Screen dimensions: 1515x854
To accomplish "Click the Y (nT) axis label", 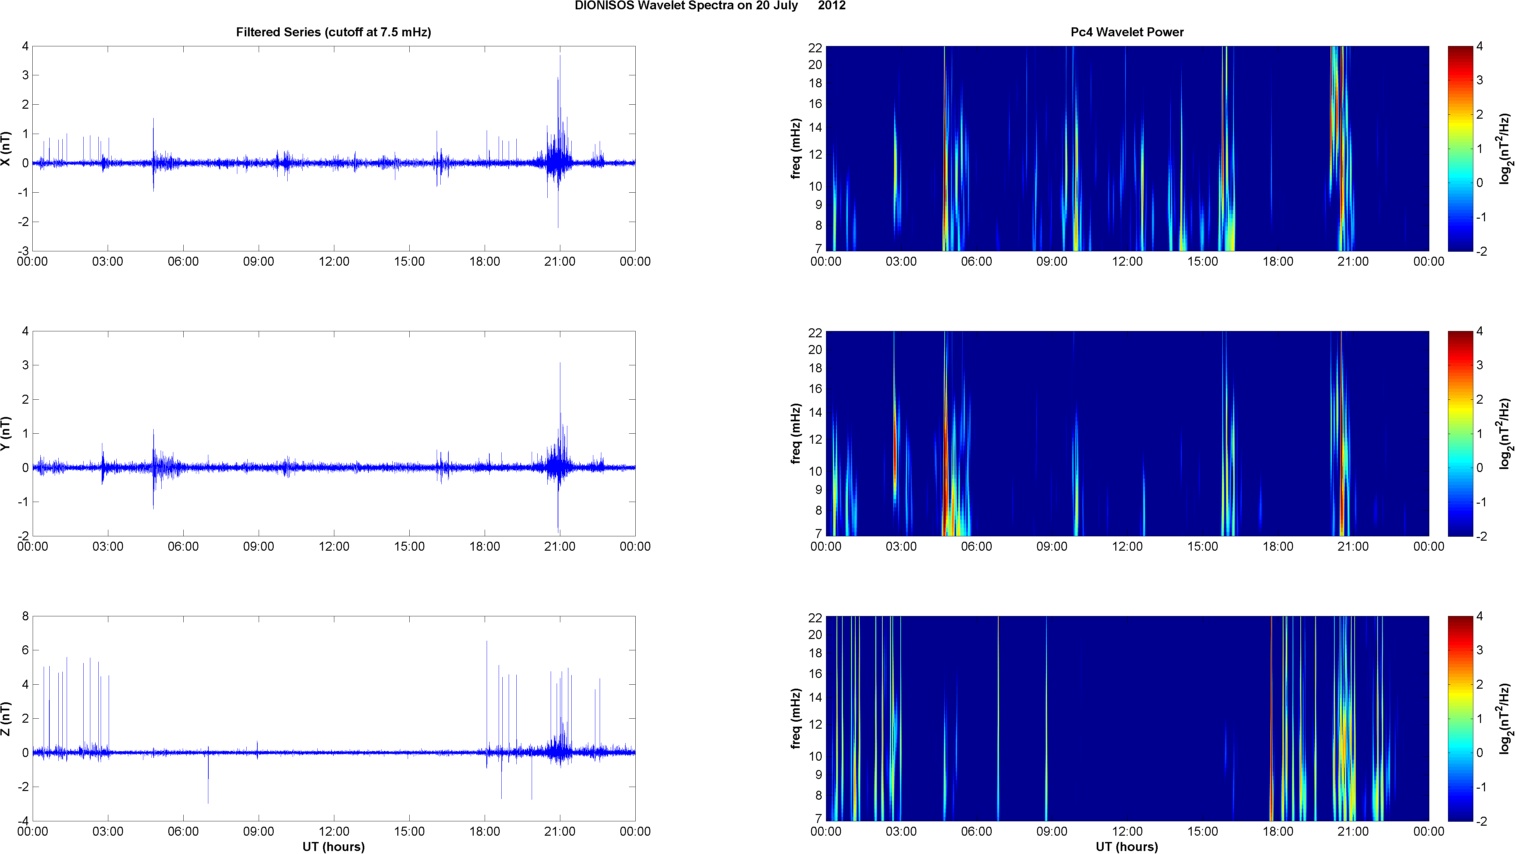I will [x=7, y=434].
